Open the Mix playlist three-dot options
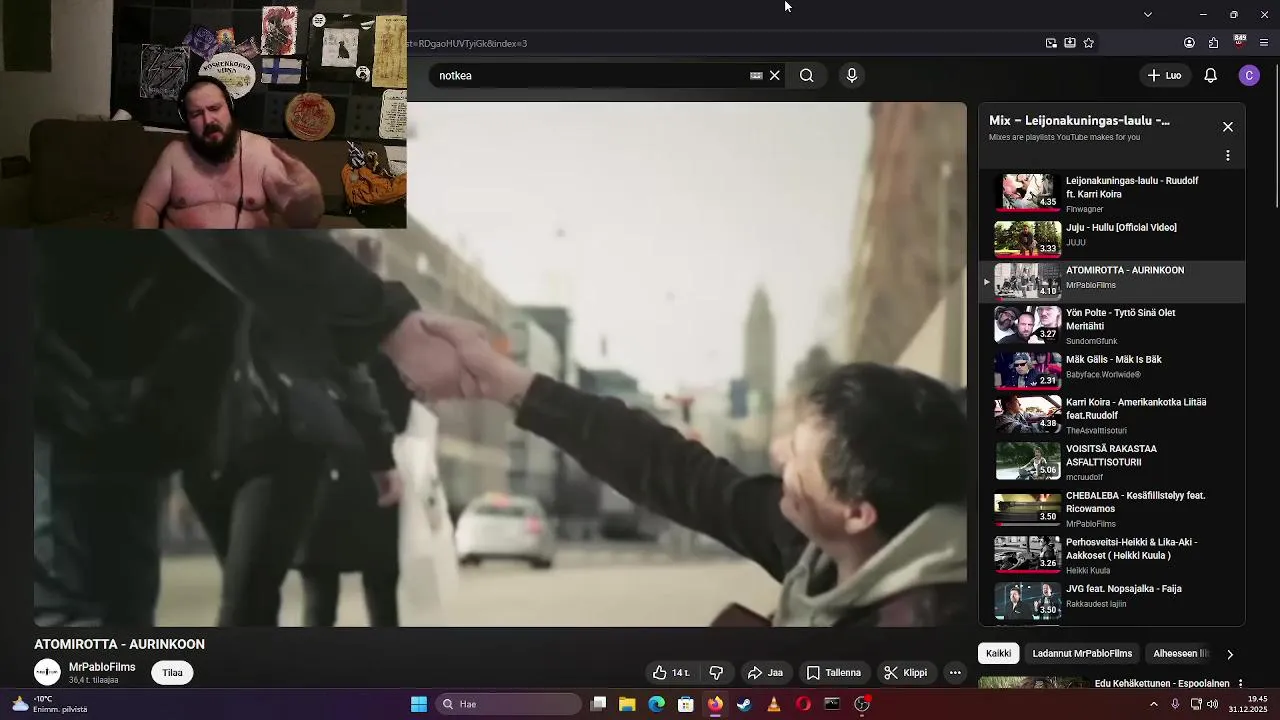Viewport: 1280px width, 720px height. tap(1228, 156)
